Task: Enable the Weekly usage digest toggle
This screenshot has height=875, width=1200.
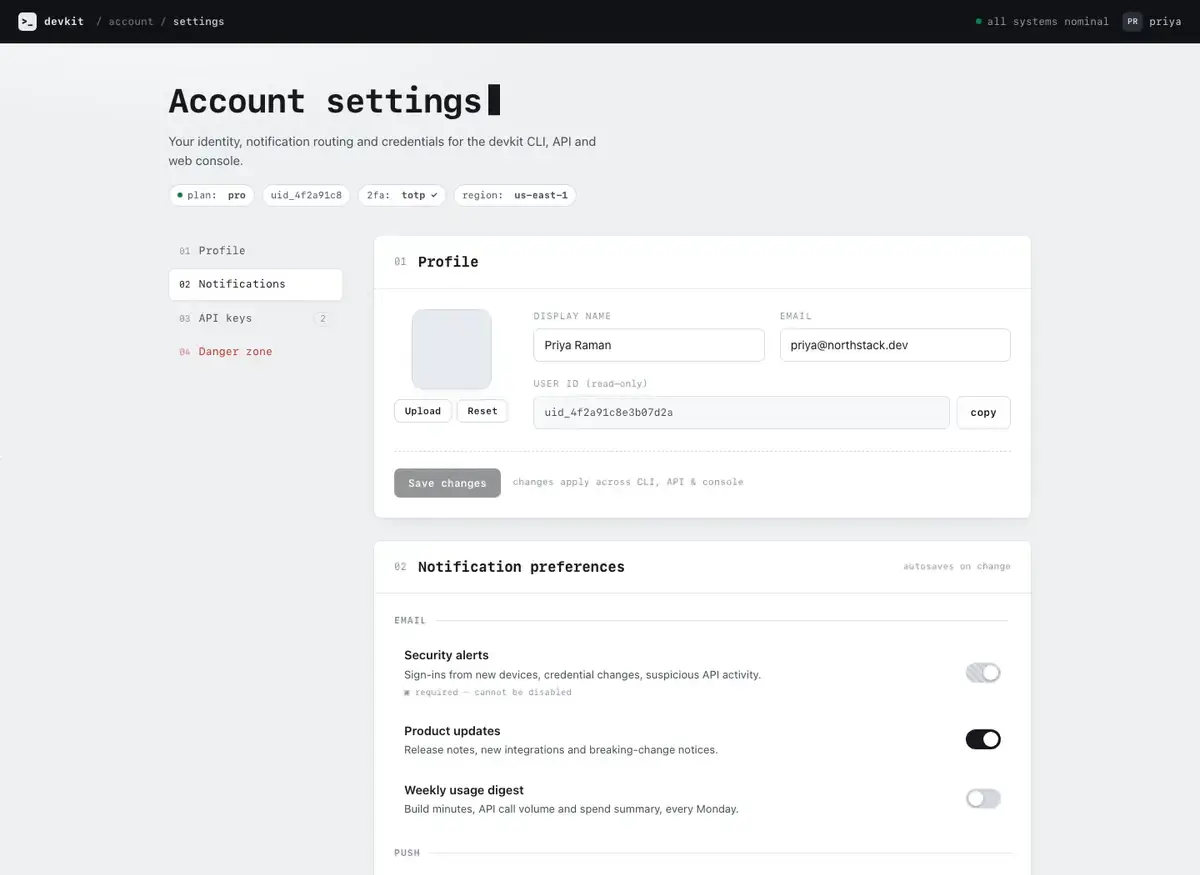Action: [983, 798]
